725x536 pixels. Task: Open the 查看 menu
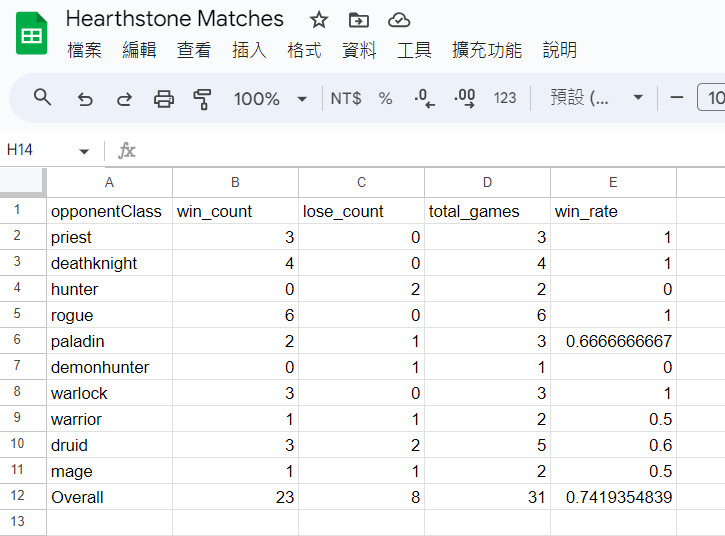click(x=194, y=50)
